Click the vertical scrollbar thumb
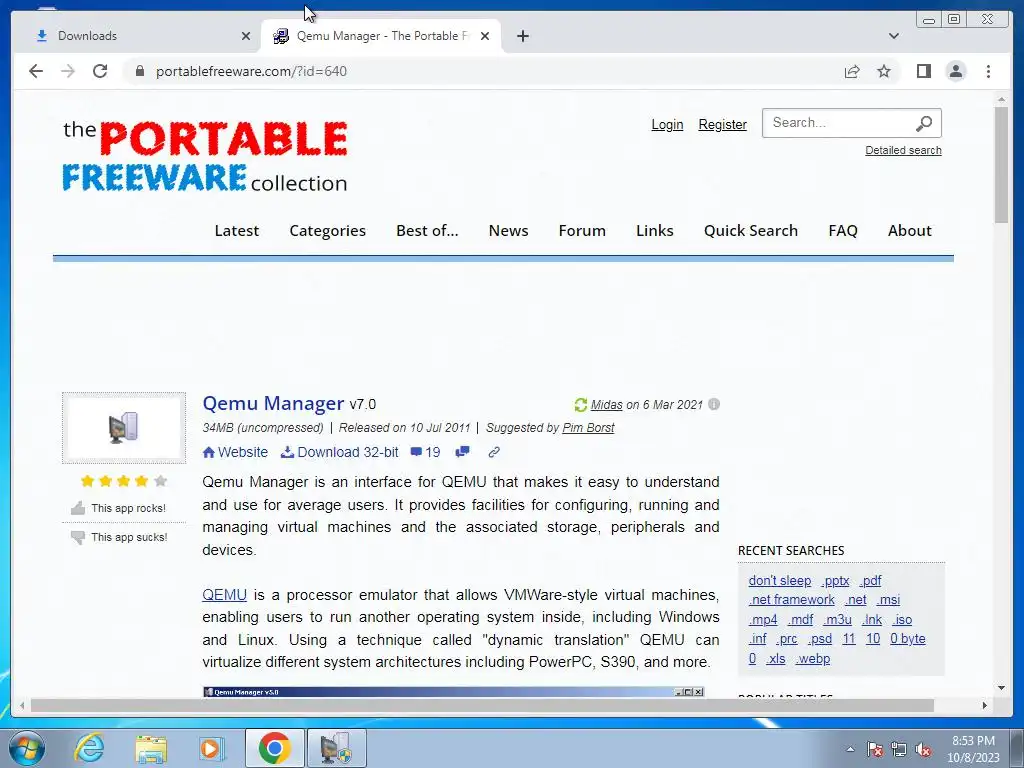The width and height of the screenshot is (1024, 768). coord(1002,165)
